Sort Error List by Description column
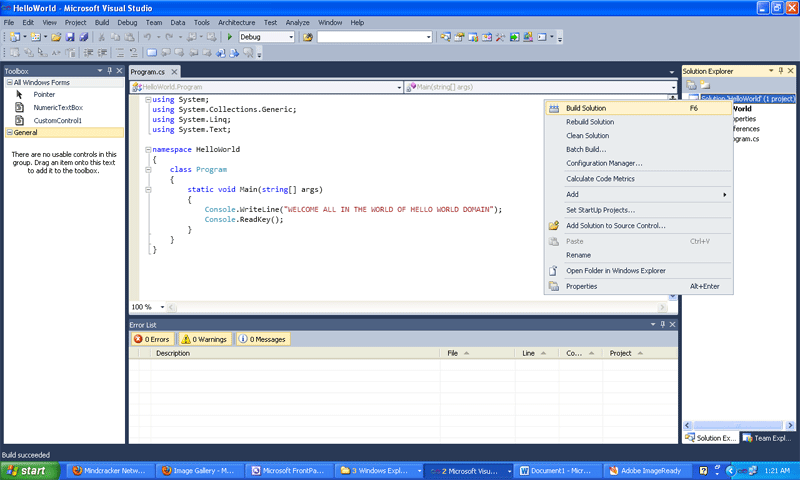The width and height of the screenshot is (800, 480). click(x=172, y=353)
